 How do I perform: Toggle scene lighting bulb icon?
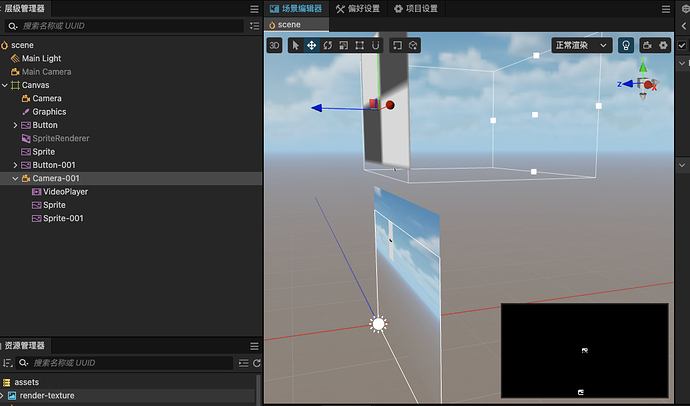click(x=626, y=45)
